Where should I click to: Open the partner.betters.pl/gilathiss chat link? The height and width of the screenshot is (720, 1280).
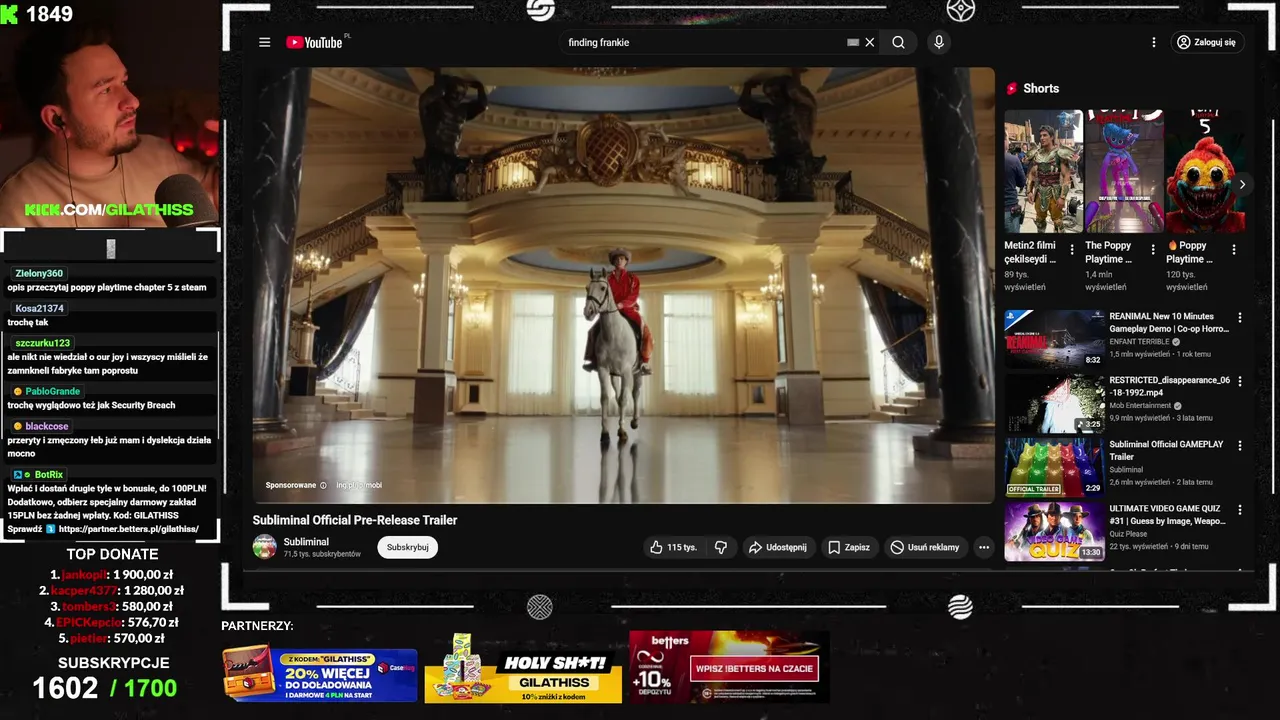[128, 529]
